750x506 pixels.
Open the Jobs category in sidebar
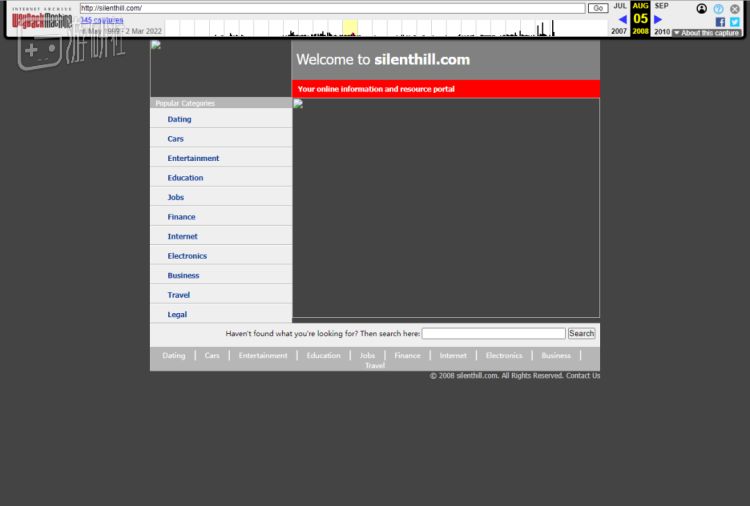pos(176,197)
